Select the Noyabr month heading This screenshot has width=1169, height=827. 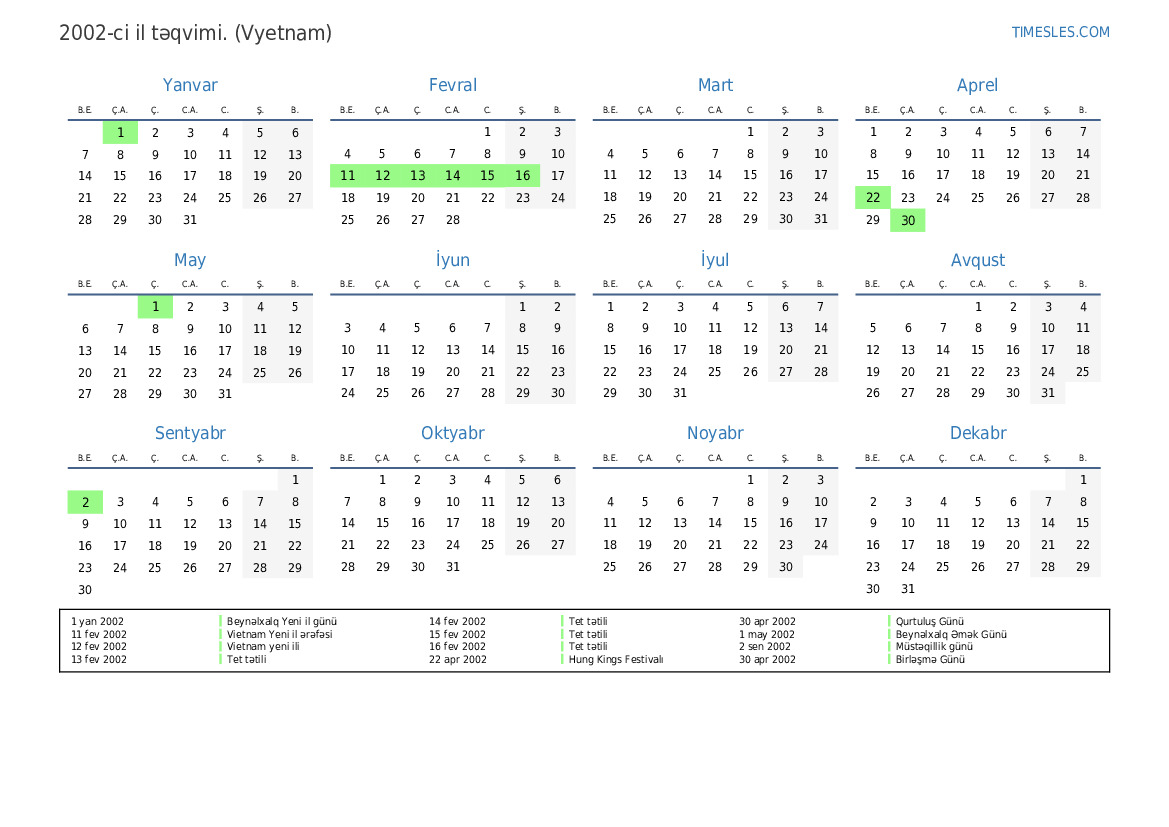pyautogui.click(x=715, y=433)
